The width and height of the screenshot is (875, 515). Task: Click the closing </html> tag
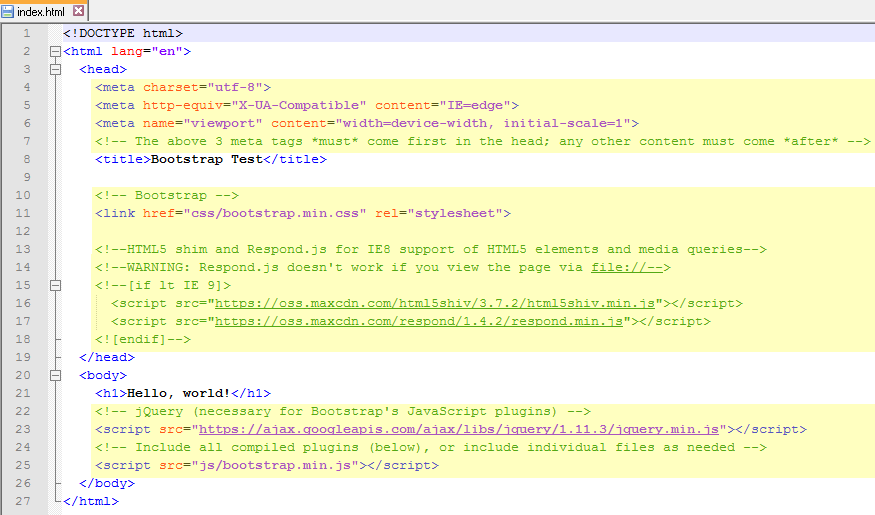pyautogui.click(x=91, y=502)
